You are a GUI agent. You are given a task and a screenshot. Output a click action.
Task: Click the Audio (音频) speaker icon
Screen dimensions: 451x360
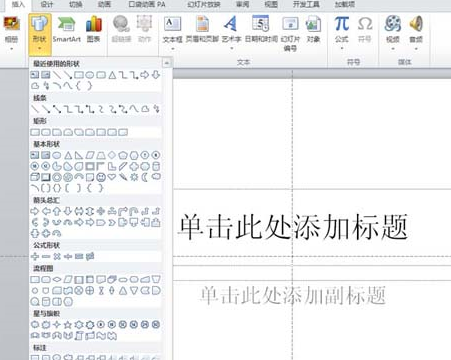(x=416, y=33)
